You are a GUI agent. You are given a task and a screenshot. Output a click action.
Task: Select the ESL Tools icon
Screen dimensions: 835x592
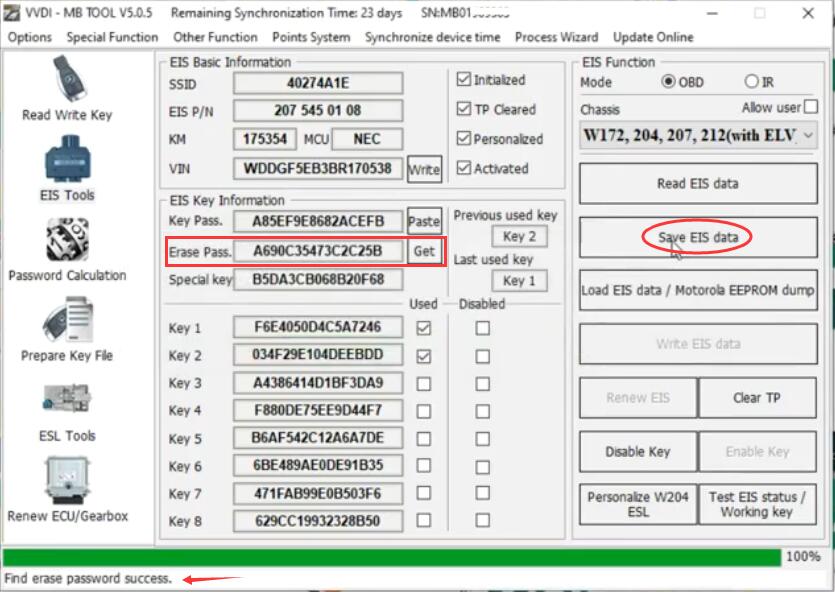(67, 398)
